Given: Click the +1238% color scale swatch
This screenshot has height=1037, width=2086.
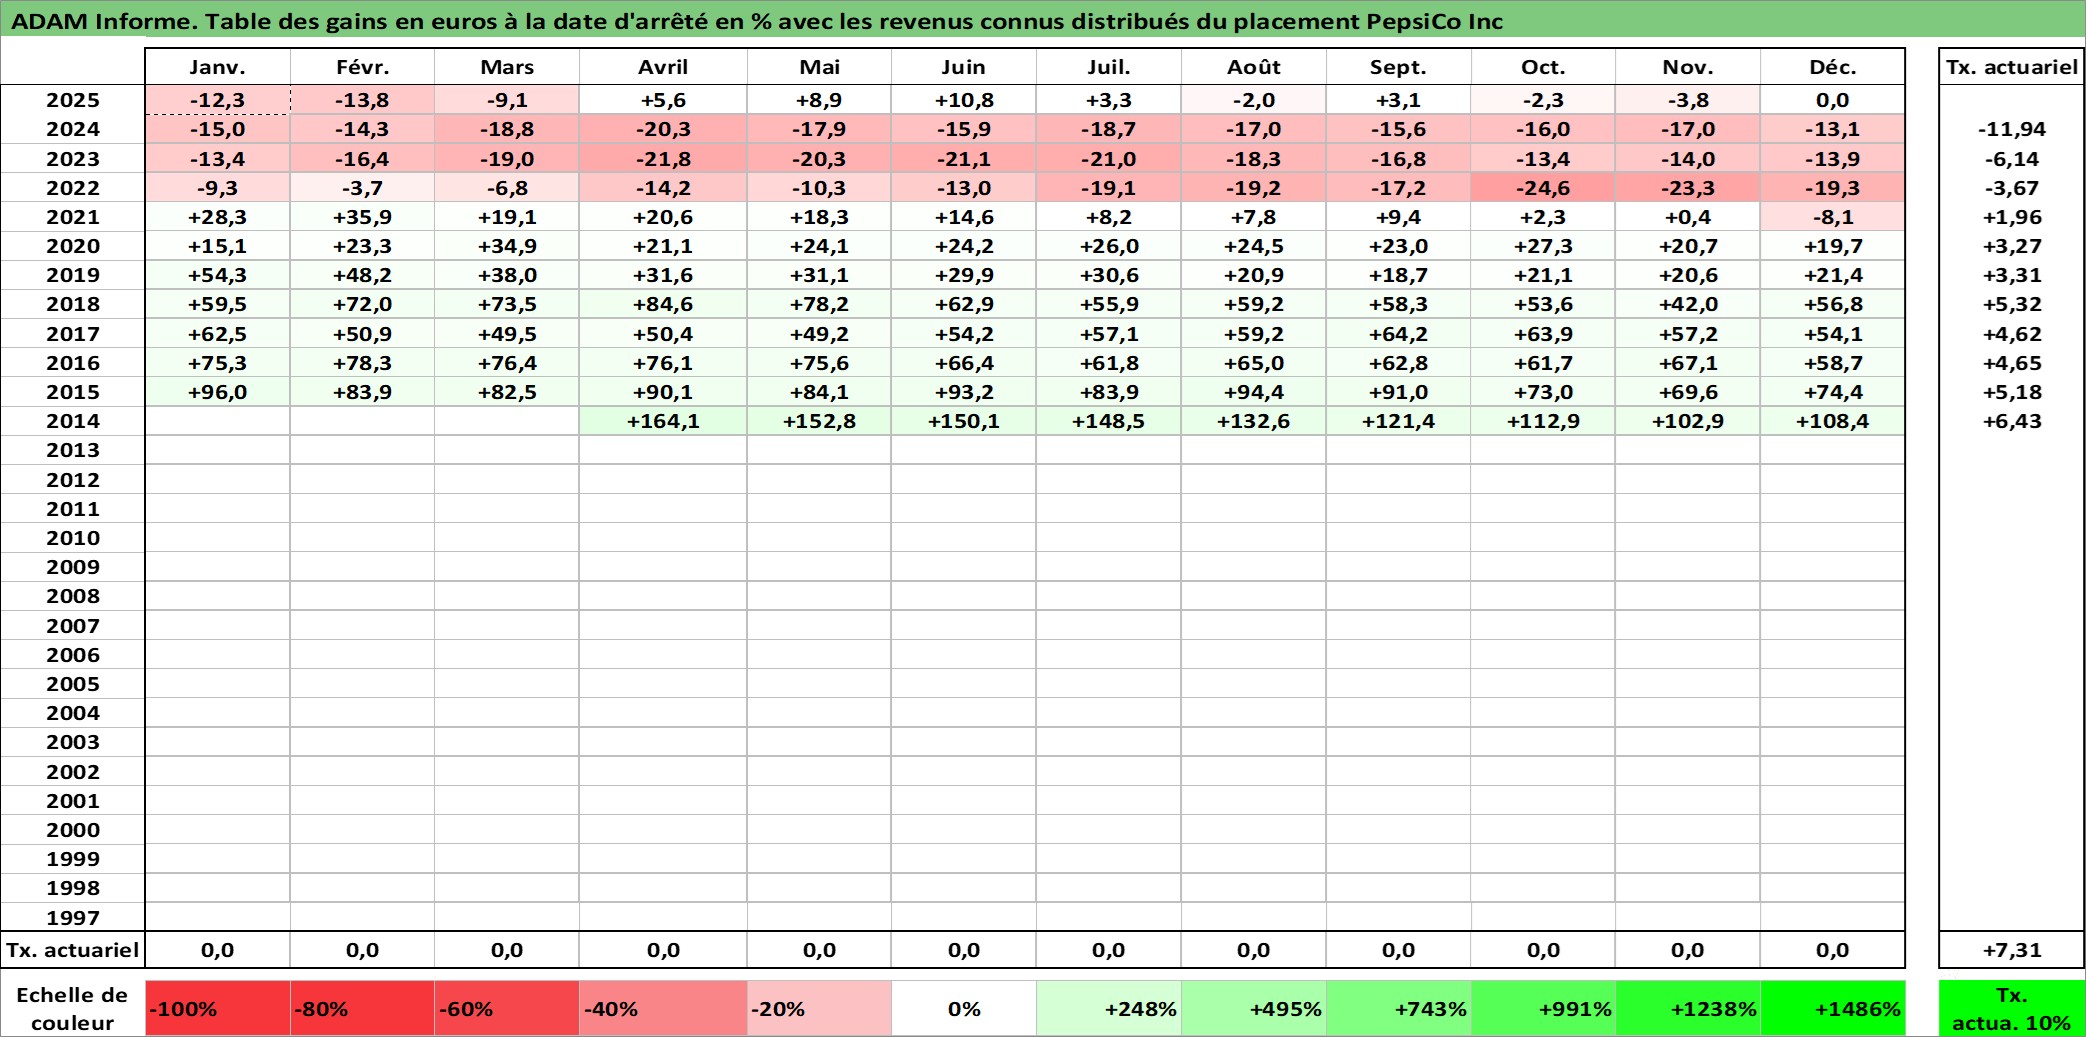Looking at the screenshot, I should 1687,1008.
